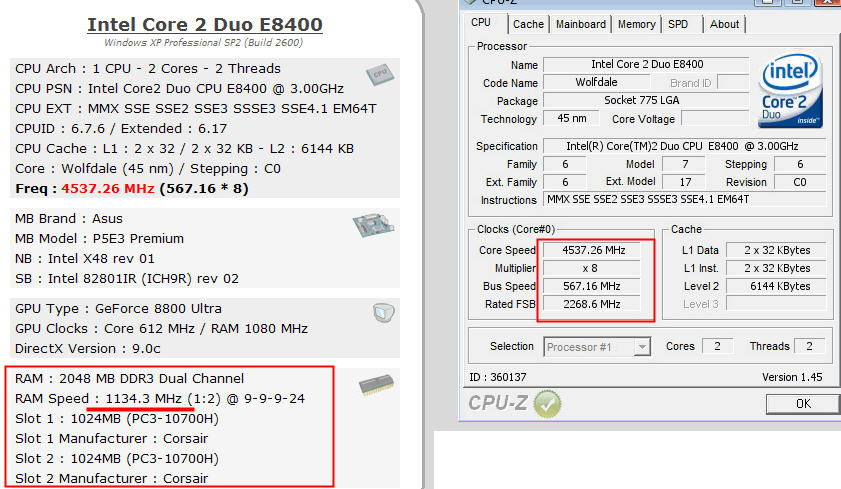Click the Technology field 45 nm
Image resolution: width=841 pixels, height=489 pixels.
click(571, 118)
